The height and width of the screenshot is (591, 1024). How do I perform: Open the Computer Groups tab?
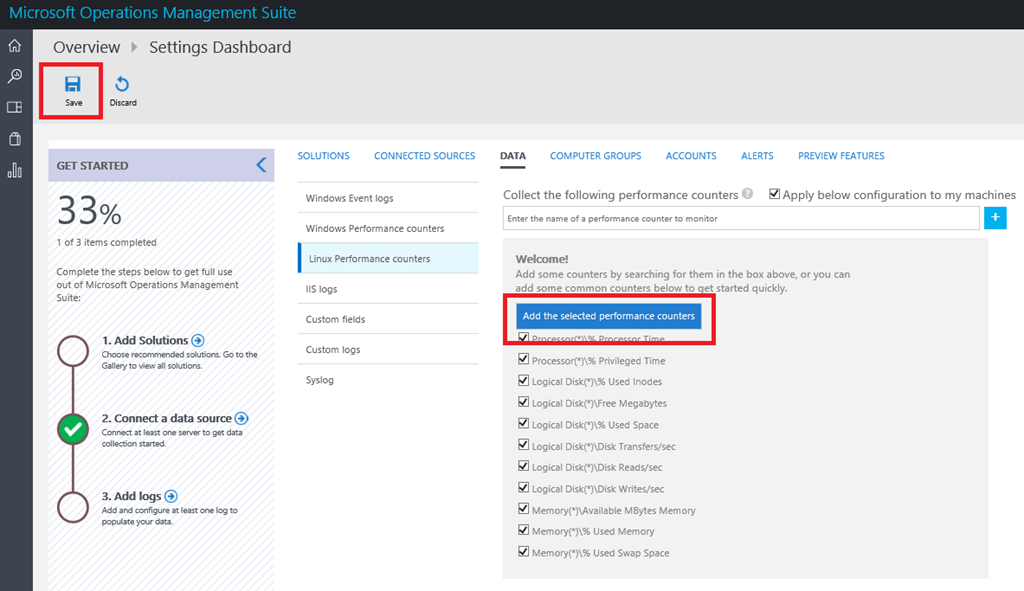coord(596,156)
